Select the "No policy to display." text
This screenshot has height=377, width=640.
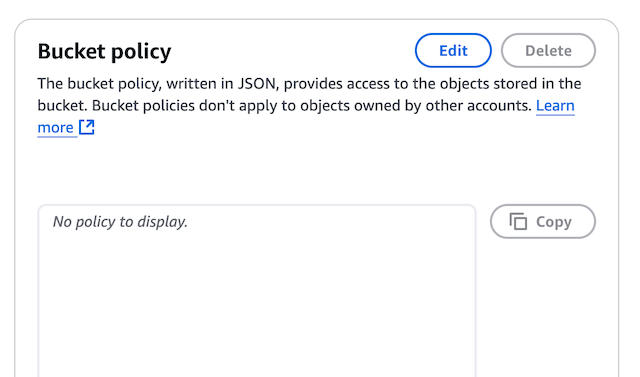[120, 222]
